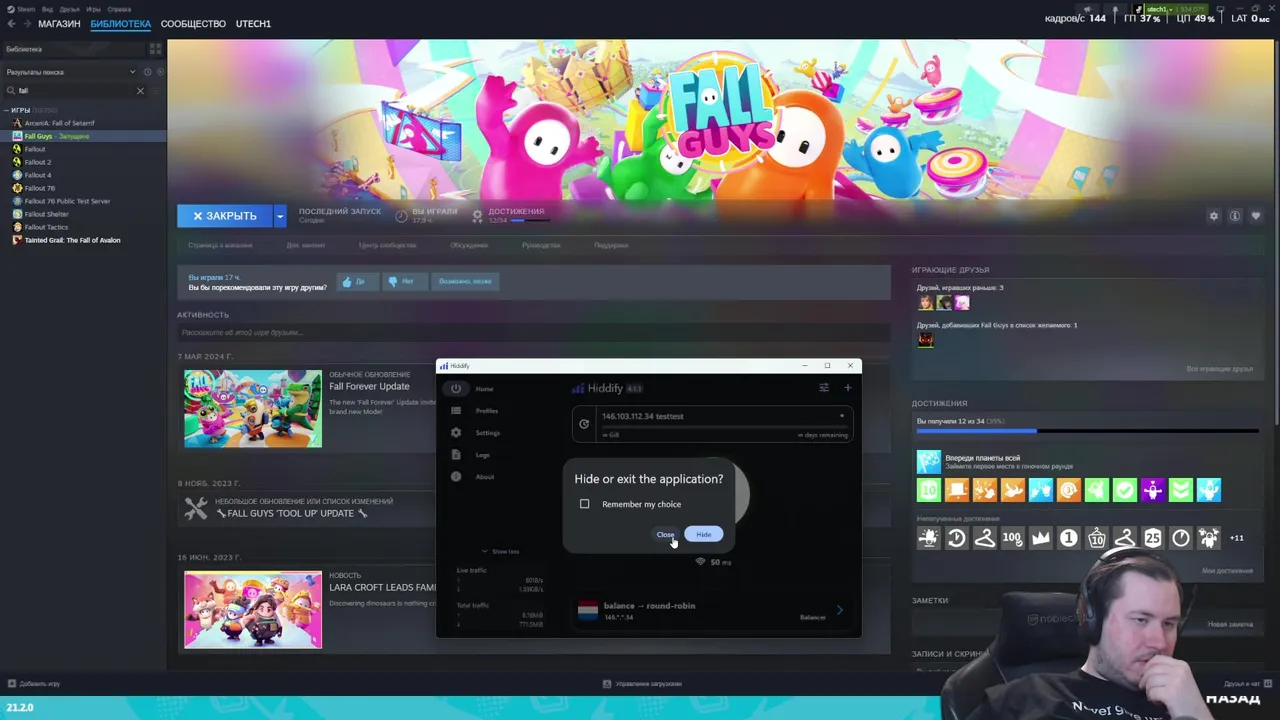Open the Steam menu

pos(26,9)
